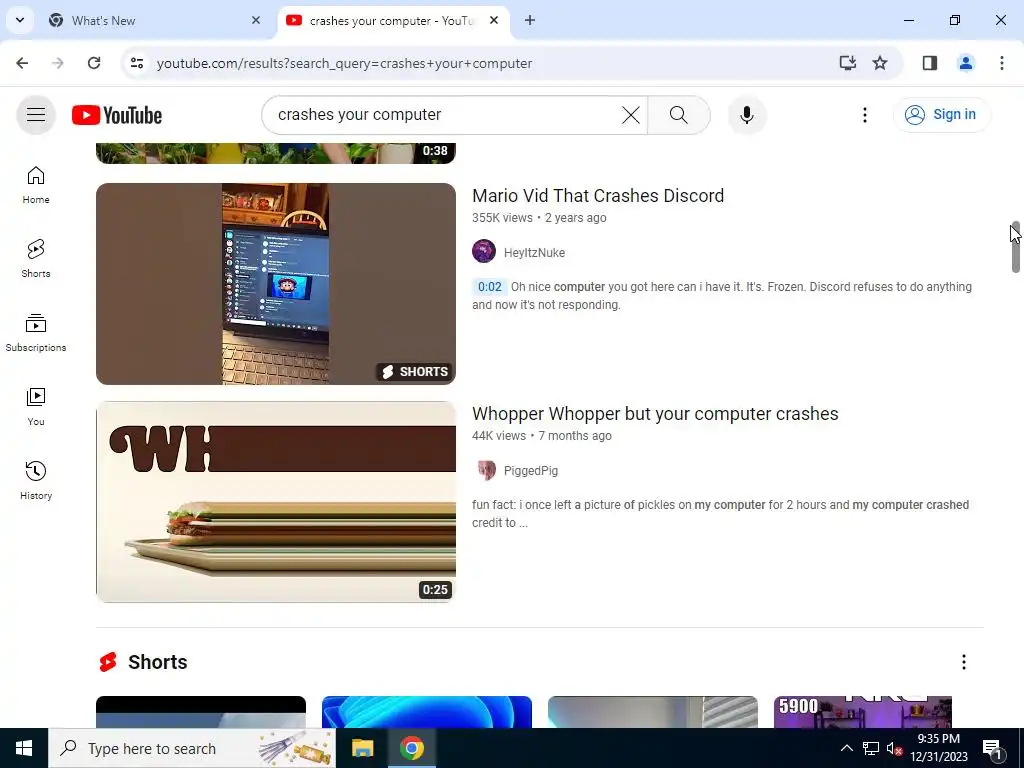Go to the YouTube logo homepage
The height and width of the screenshot is (768, 1024).
(x=117, y=115)
